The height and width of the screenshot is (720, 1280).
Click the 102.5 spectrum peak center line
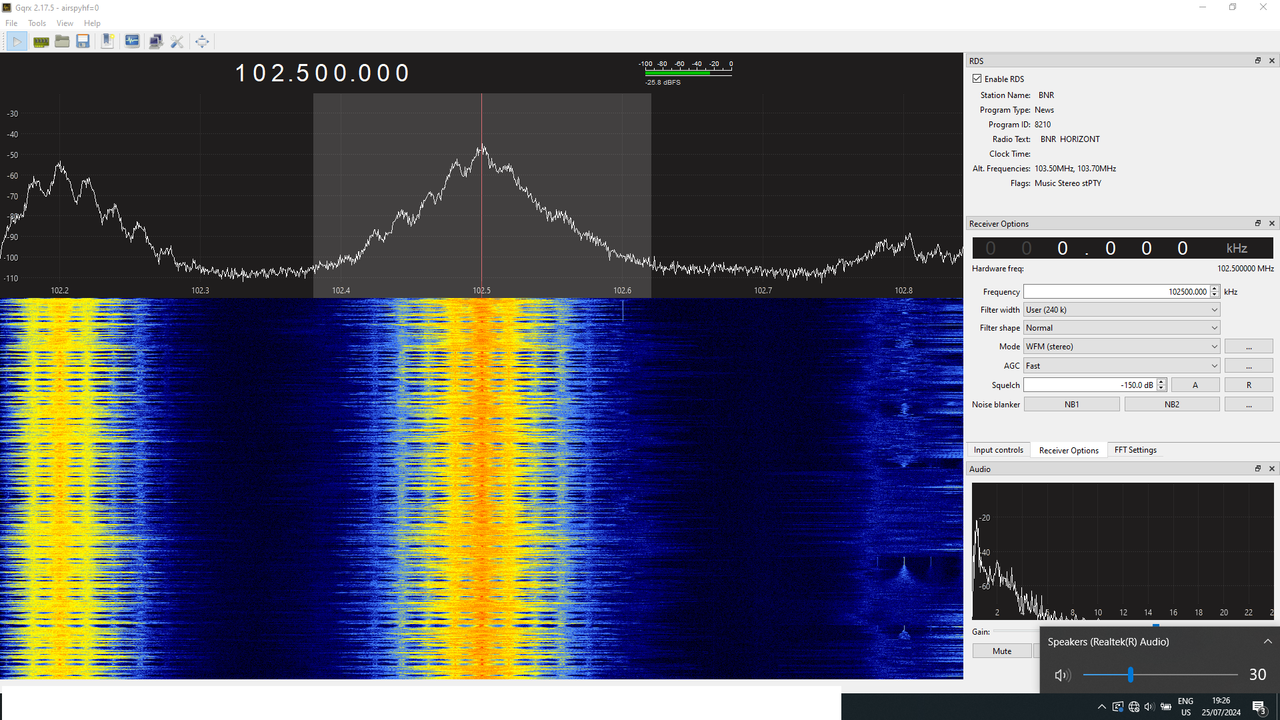click(x=482, y=195)
